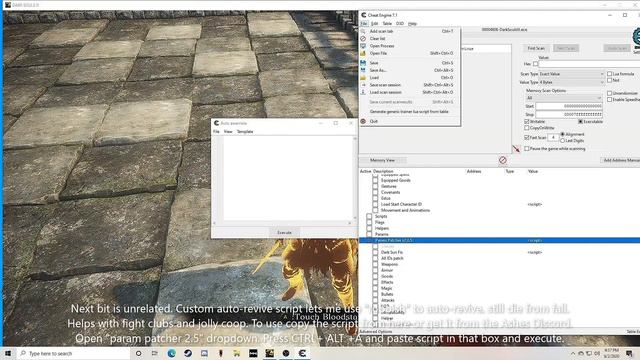Viewport: 640px width, 360px height.
Task: Click the Cortana circle icon on the taskbar
Action: [x=138, y=353]
